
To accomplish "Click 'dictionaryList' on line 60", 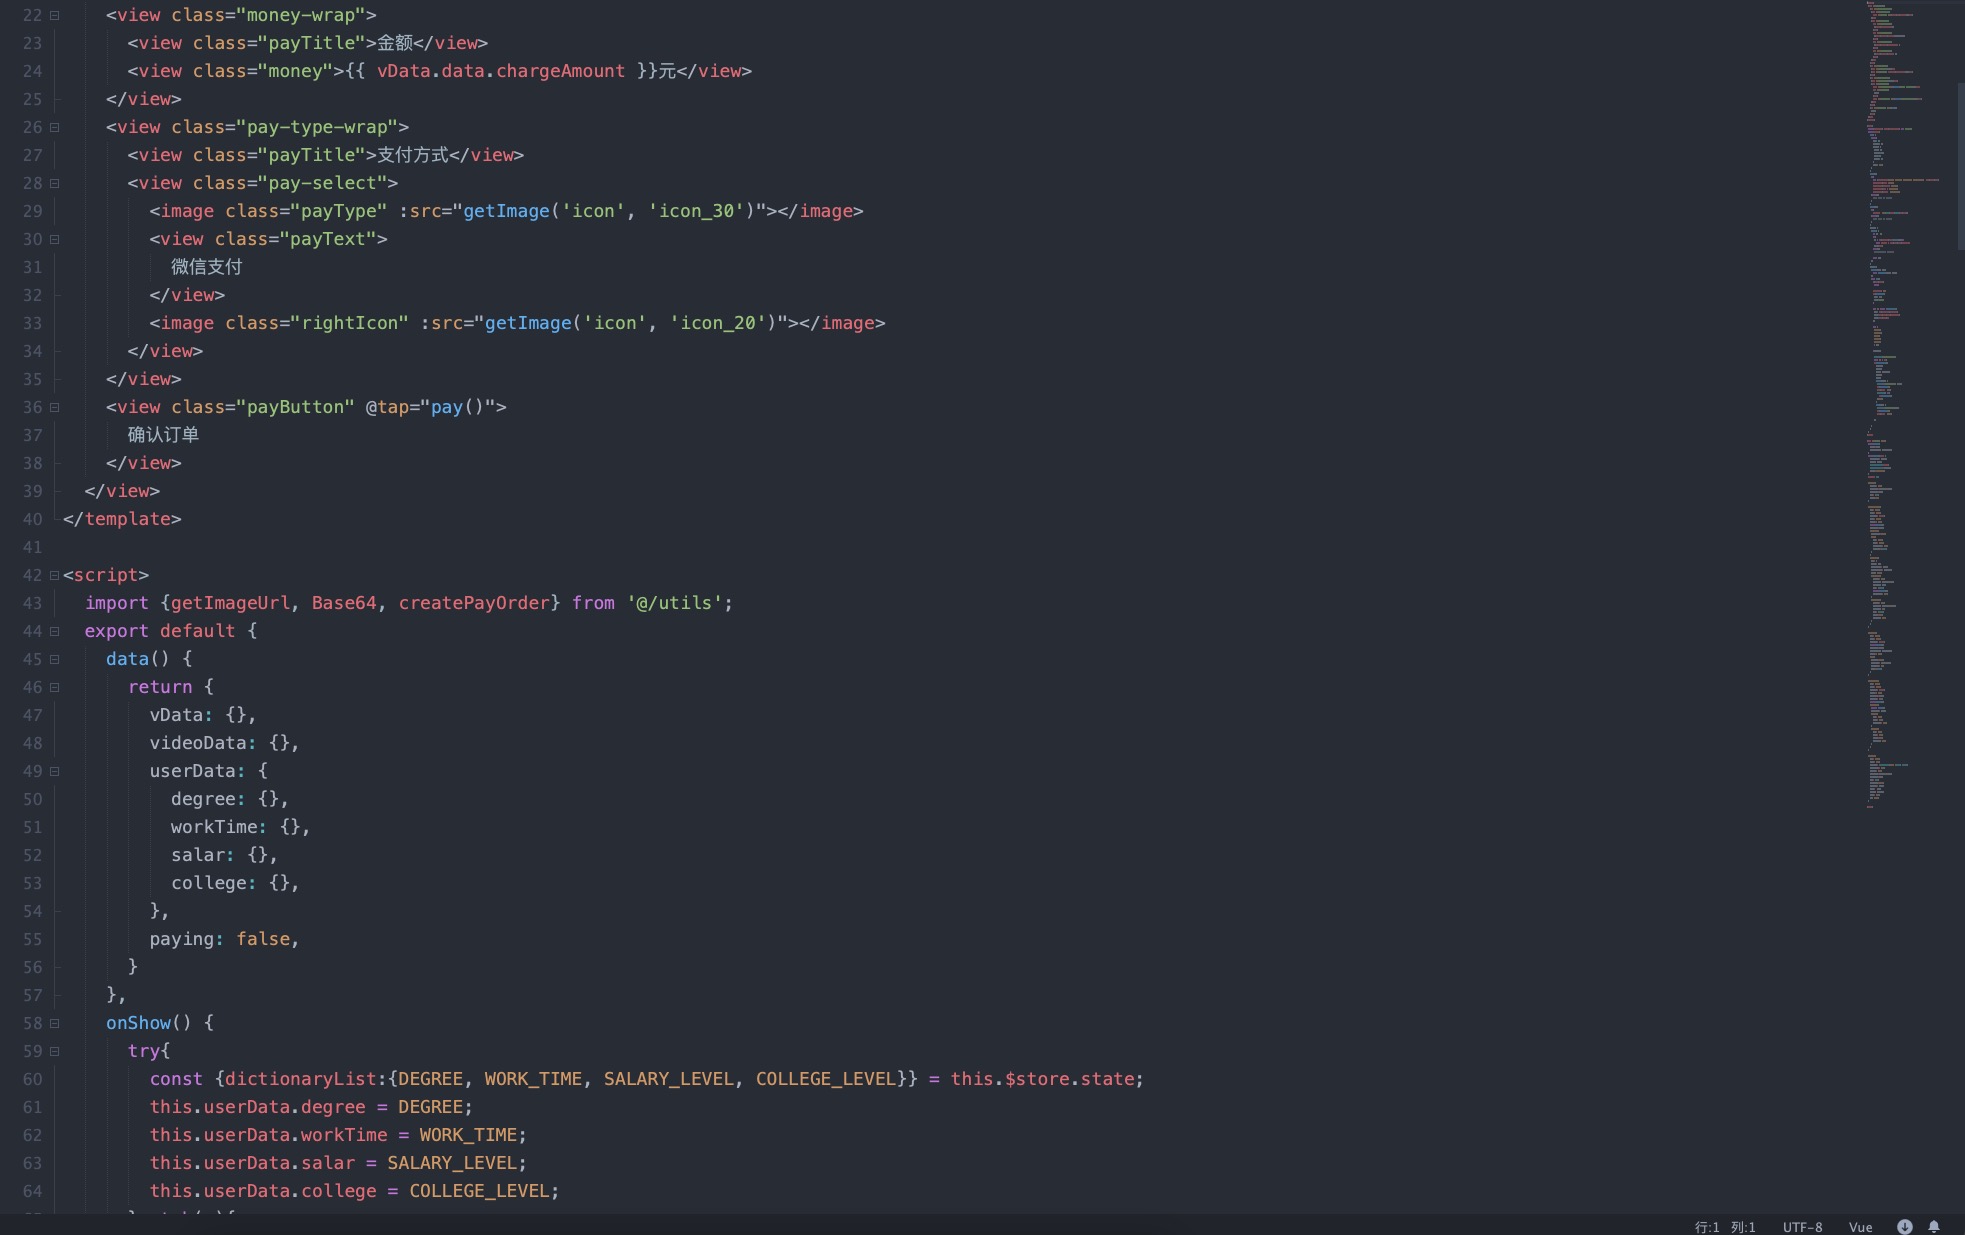I will pos(301,1079).
